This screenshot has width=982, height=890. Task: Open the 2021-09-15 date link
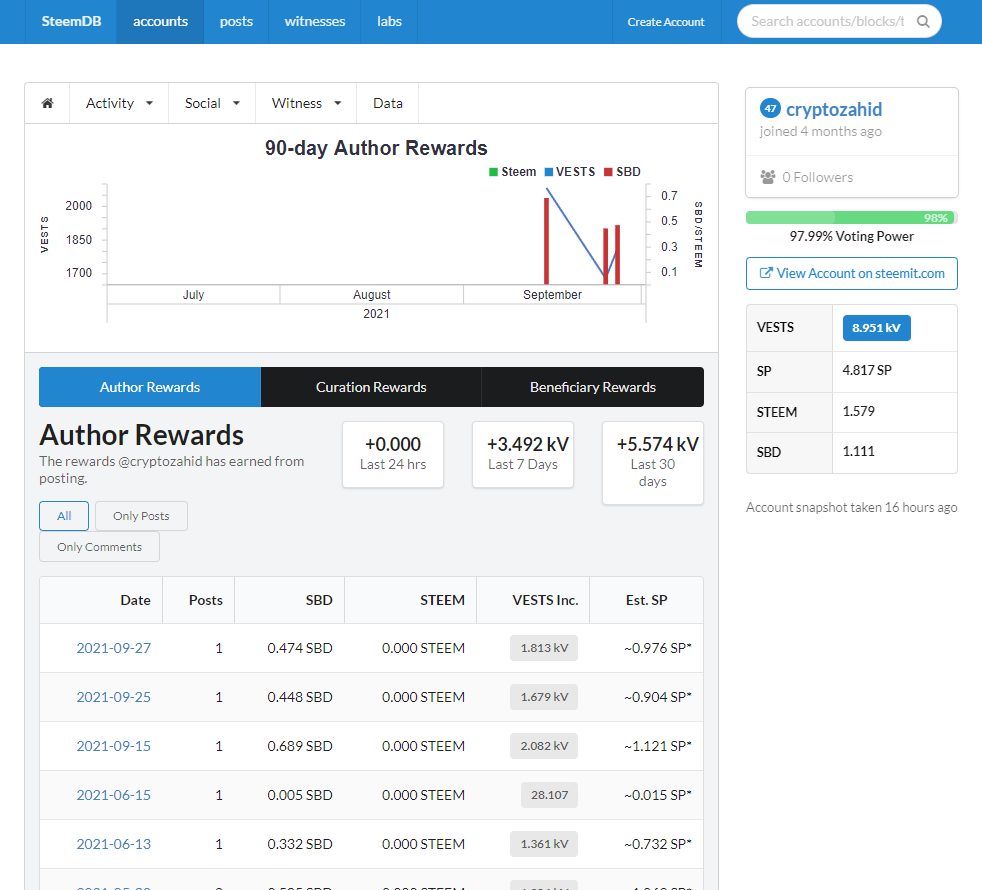tap(113, 746)
